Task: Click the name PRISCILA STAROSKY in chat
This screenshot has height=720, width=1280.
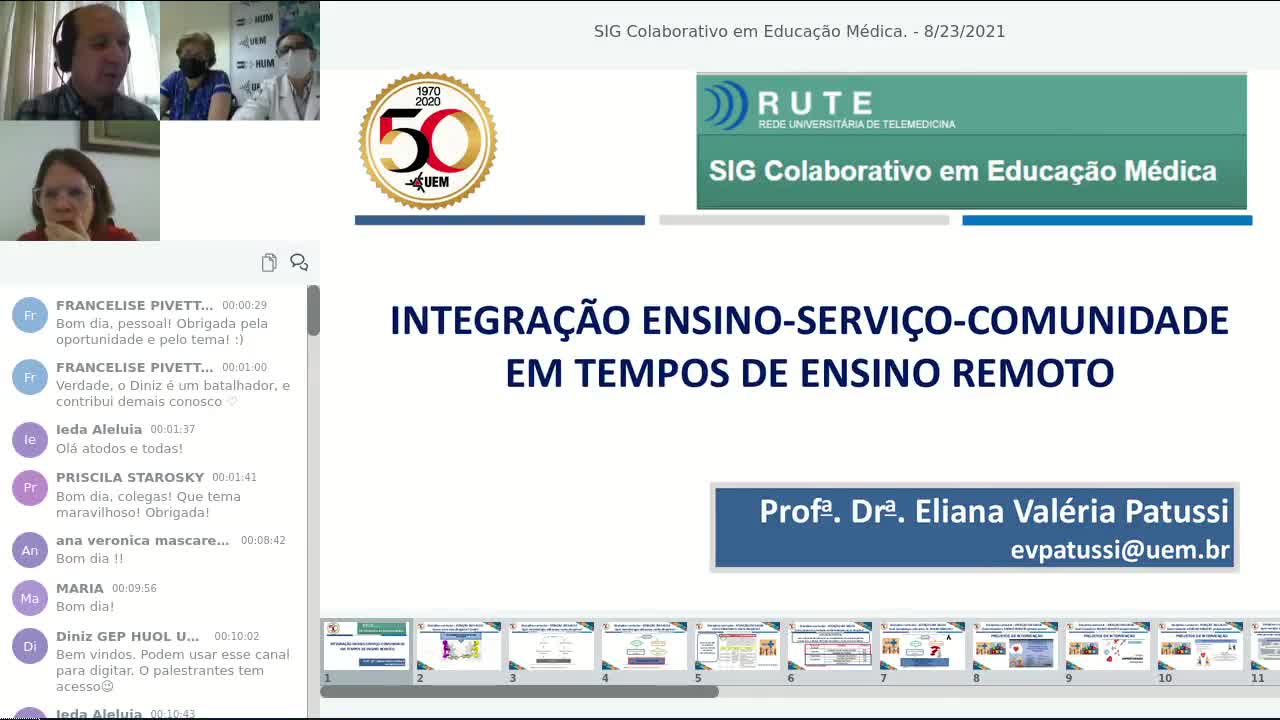Action: pos(130,478)
